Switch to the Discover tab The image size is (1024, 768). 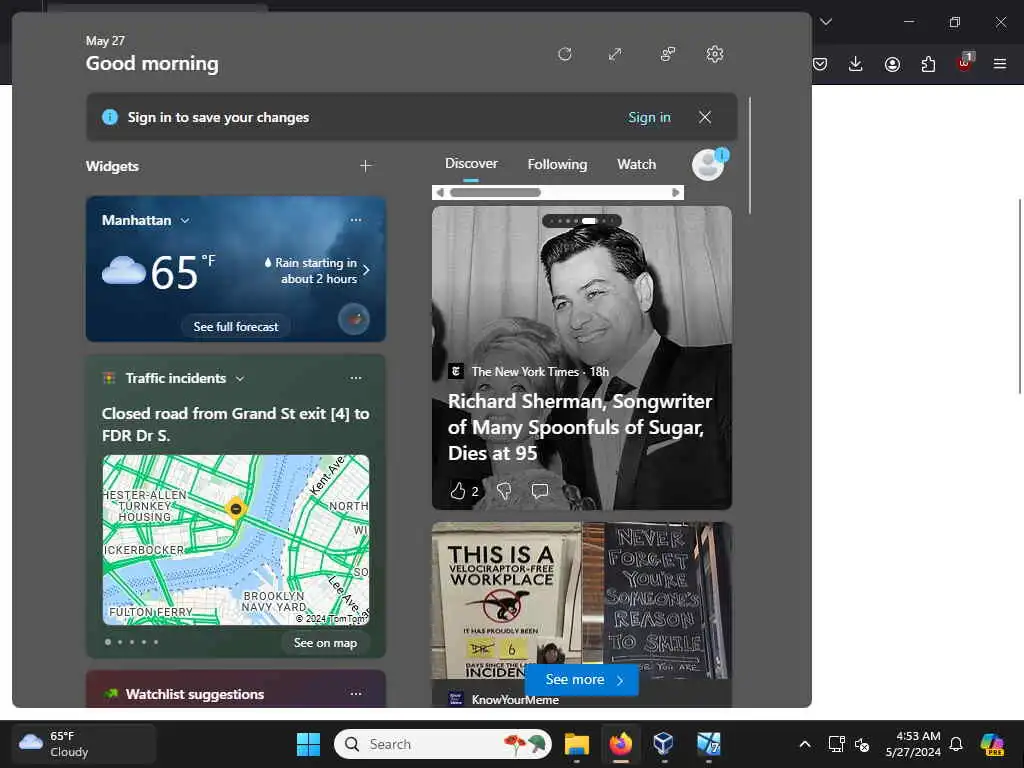click(x=471, y=164)
